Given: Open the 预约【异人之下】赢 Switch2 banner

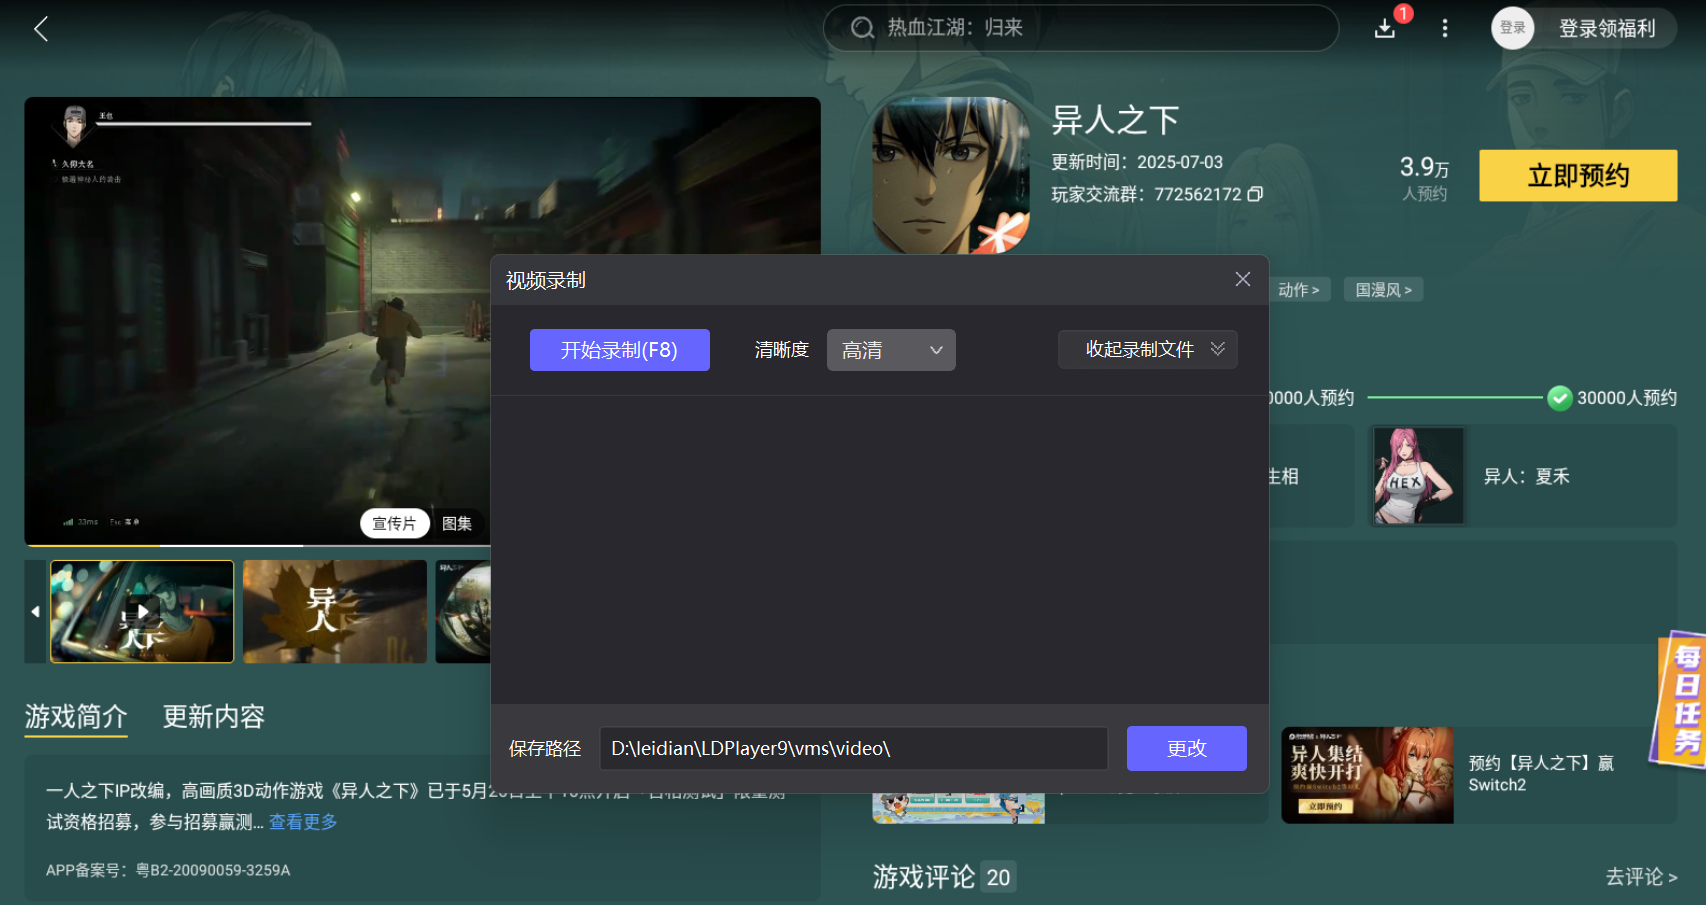Looking at the screenshot, I should (1479, 775).
